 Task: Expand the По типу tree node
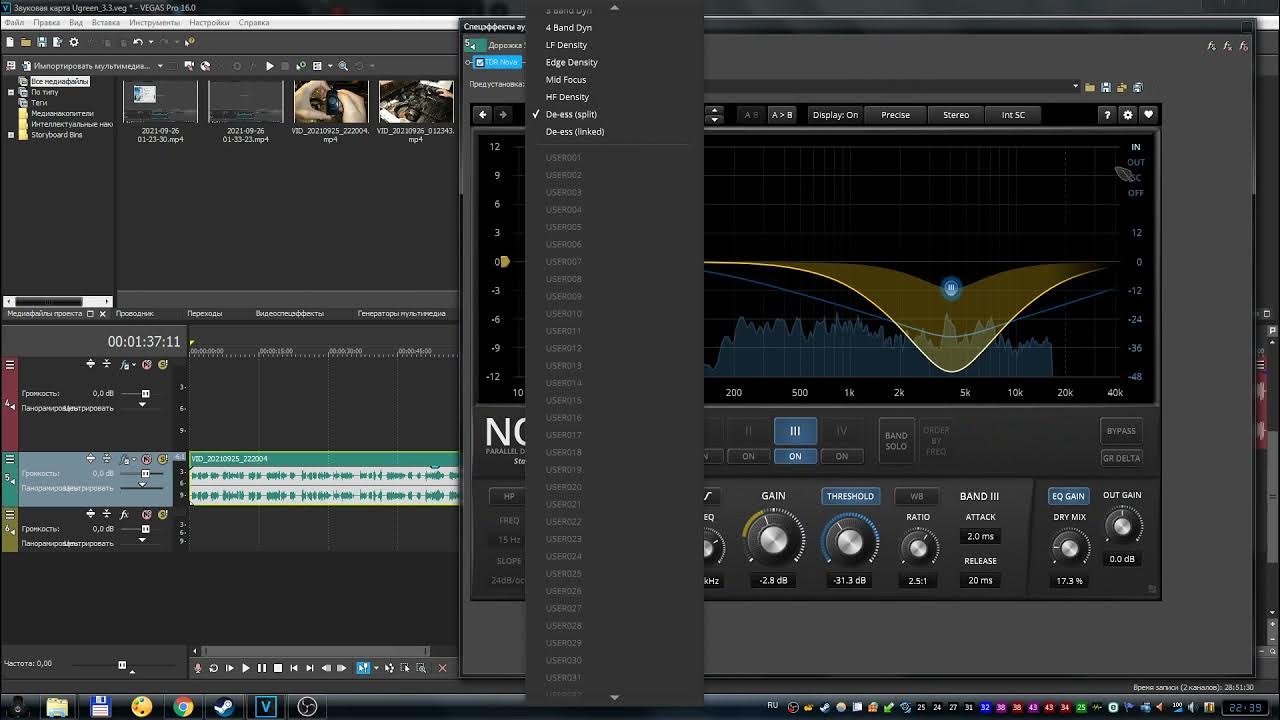[11, 92]
